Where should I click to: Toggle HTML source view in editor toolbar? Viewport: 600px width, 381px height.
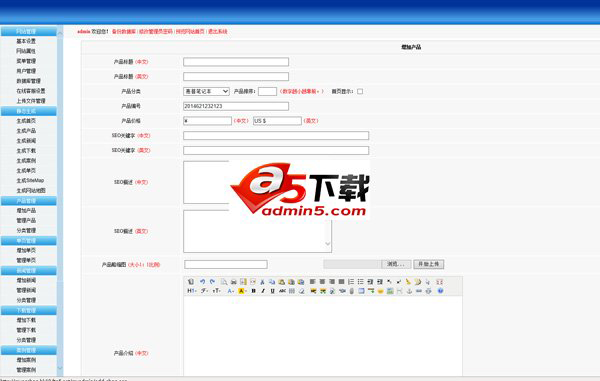(191, 282)
